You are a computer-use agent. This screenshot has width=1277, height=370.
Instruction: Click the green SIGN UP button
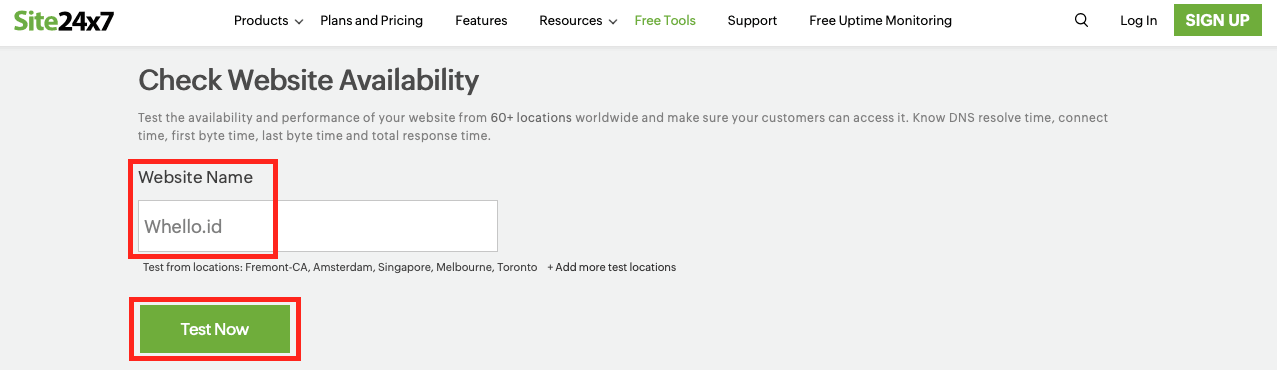click(x=1217, y=20)
